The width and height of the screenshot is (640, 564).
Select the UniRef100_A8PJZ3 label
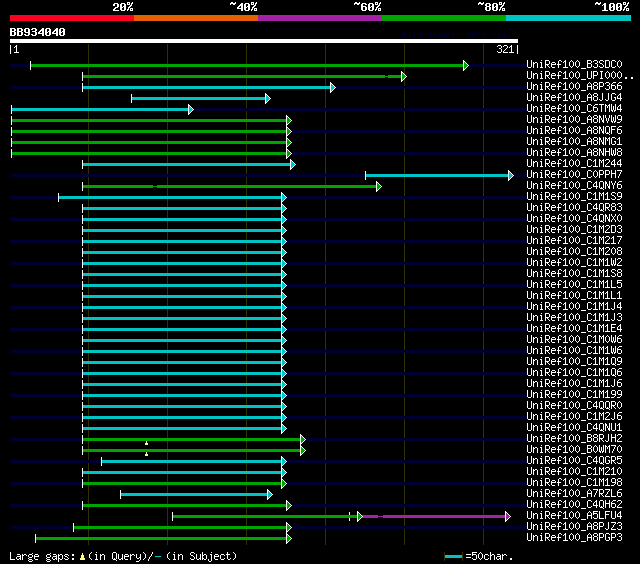click(x=574, y=527)
